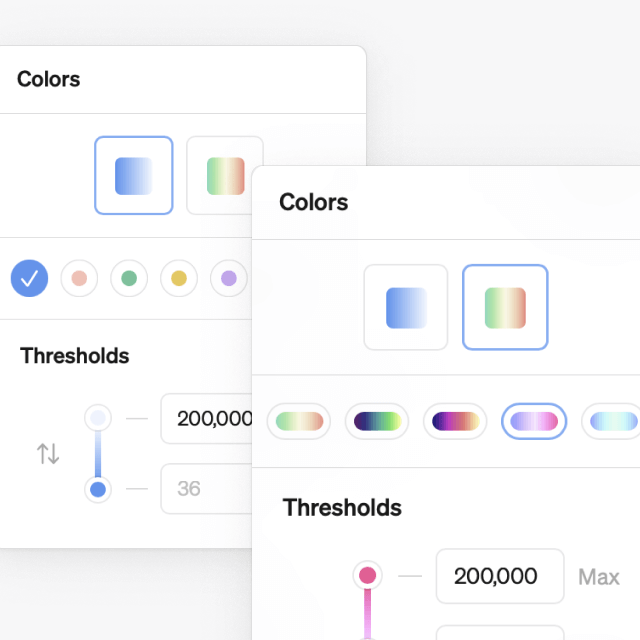Swap thresholds with the up-down arrows icon
This screenshot has height=640, width=640.
pyautogui.click(x=48, y=454)
